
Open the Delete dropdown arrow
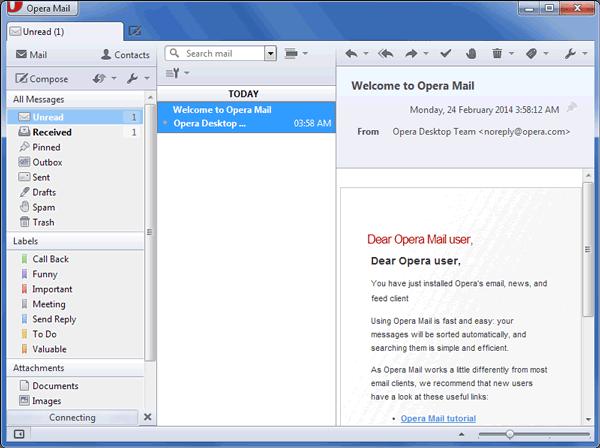[511, 54]
